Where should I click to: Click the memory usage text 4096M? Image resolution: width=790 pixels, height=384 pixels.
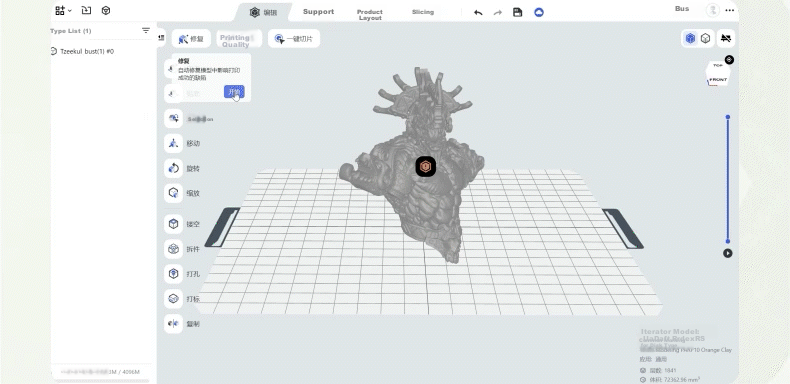click(130, 372)
